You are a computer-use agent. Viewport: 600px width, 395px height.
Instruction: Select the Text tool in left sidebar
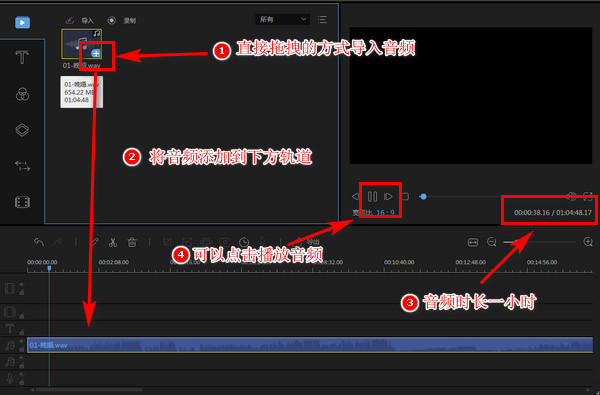click(22, 57)
